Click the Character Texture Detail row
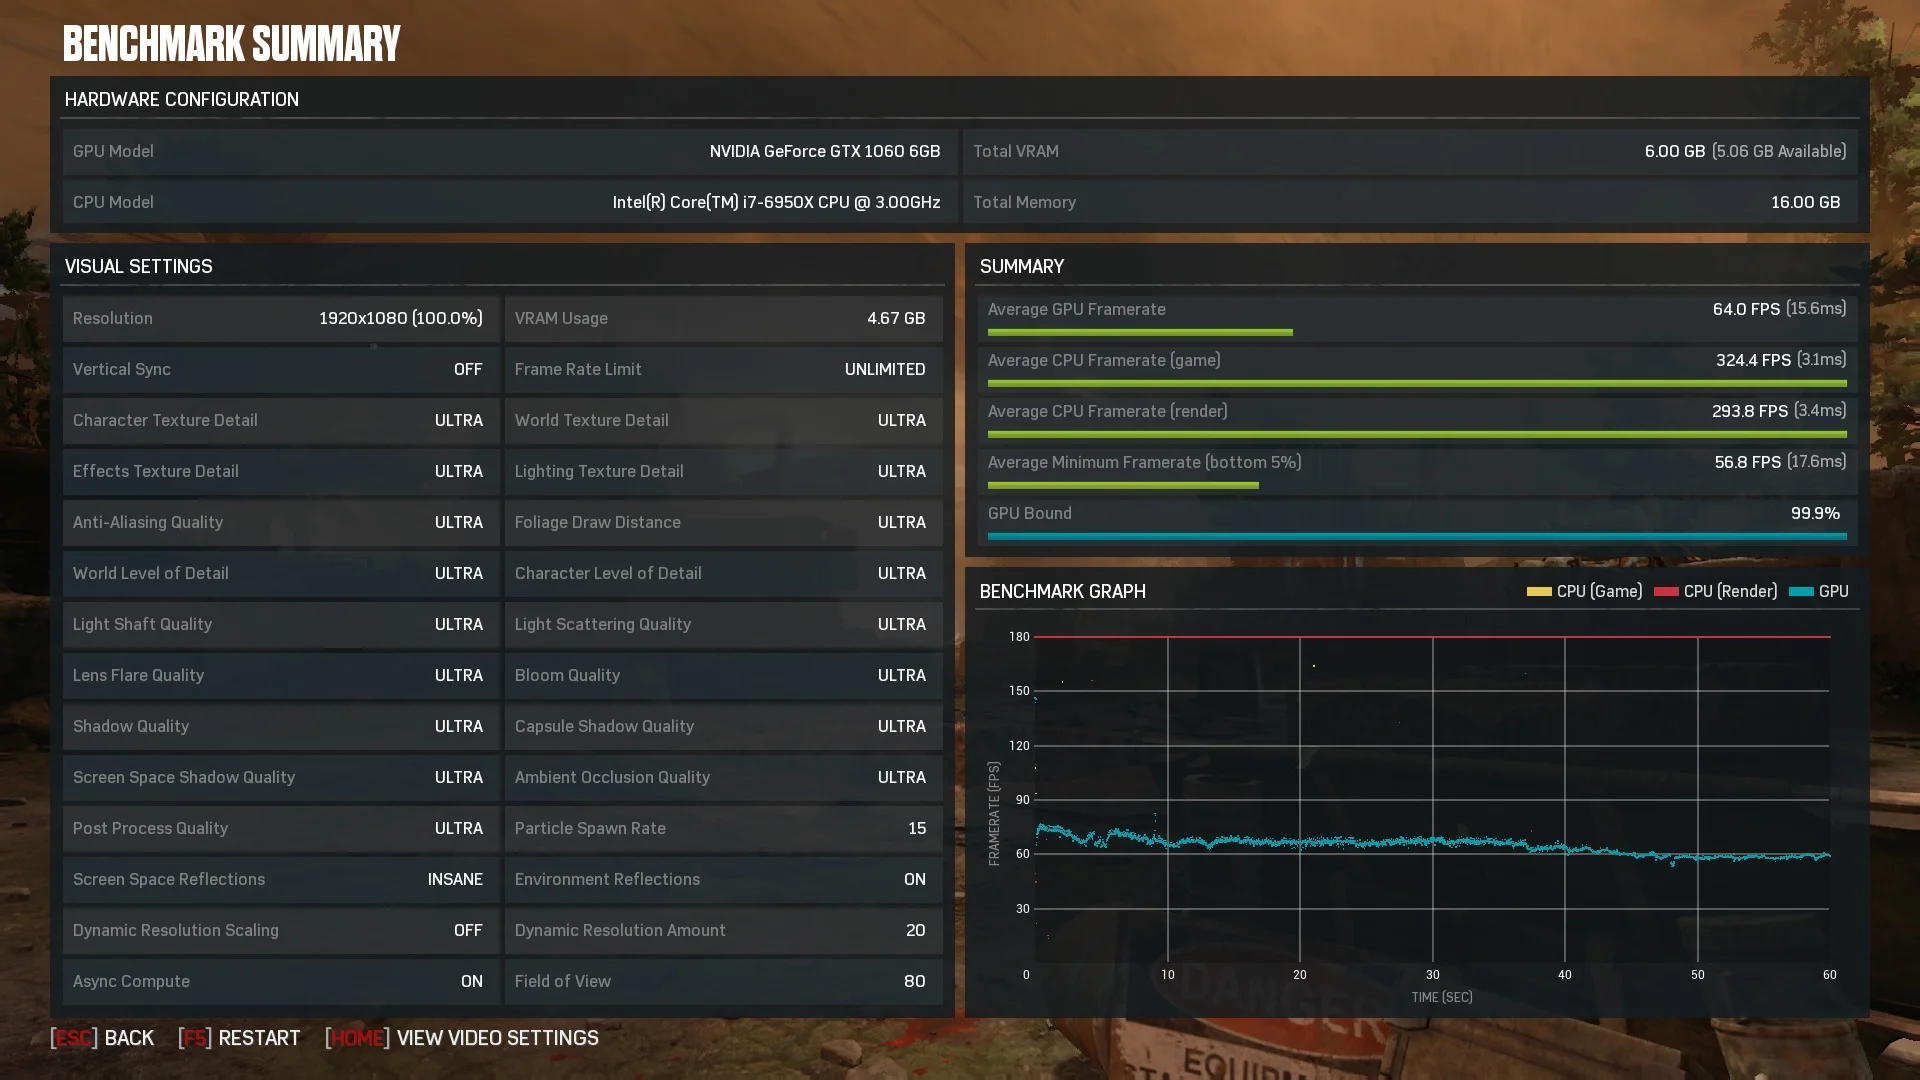1920x1080 pixels. pyautogui.click(x=281, y=420)
